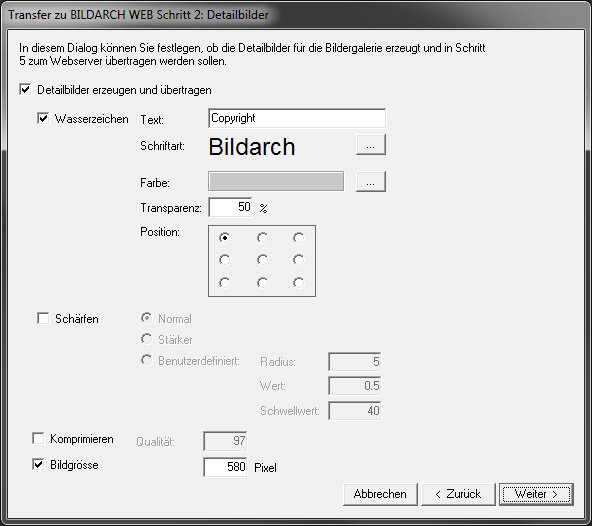Select top-right watermark position
The image size is (592, 526).
(298, 238)
